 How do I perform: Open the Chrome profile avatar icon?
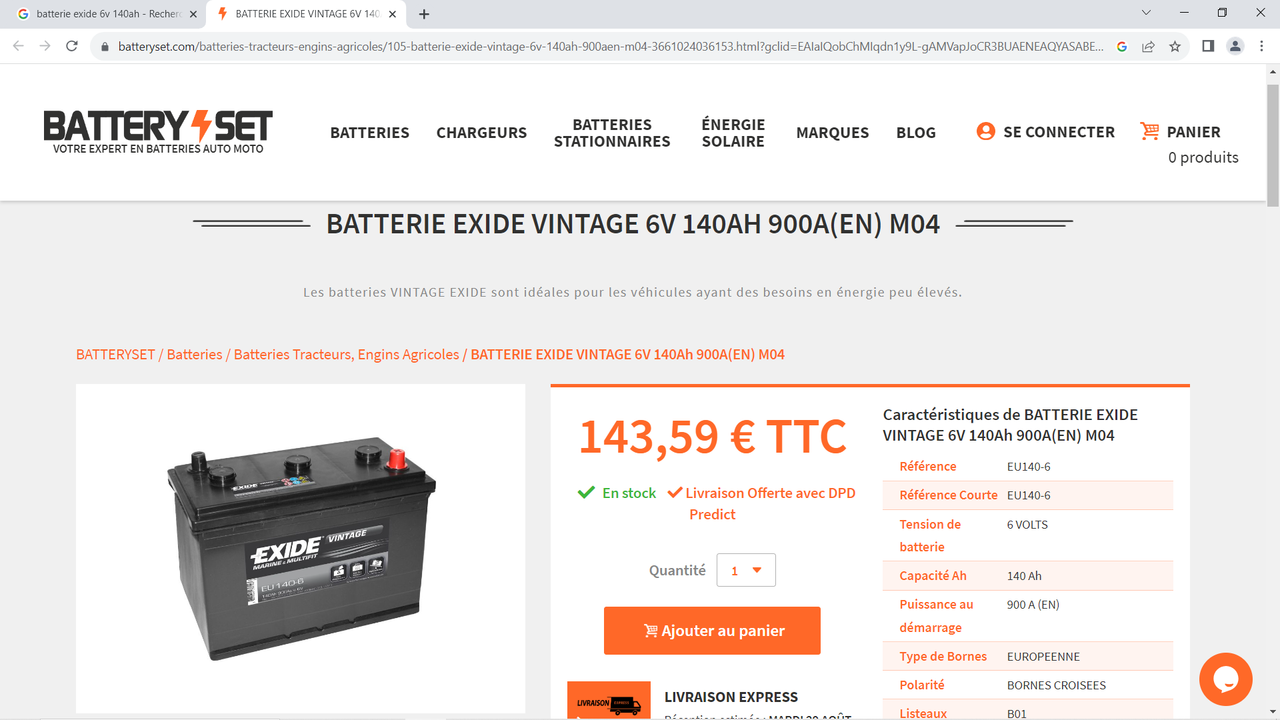pyautogui.click(x=1236, y=46)
